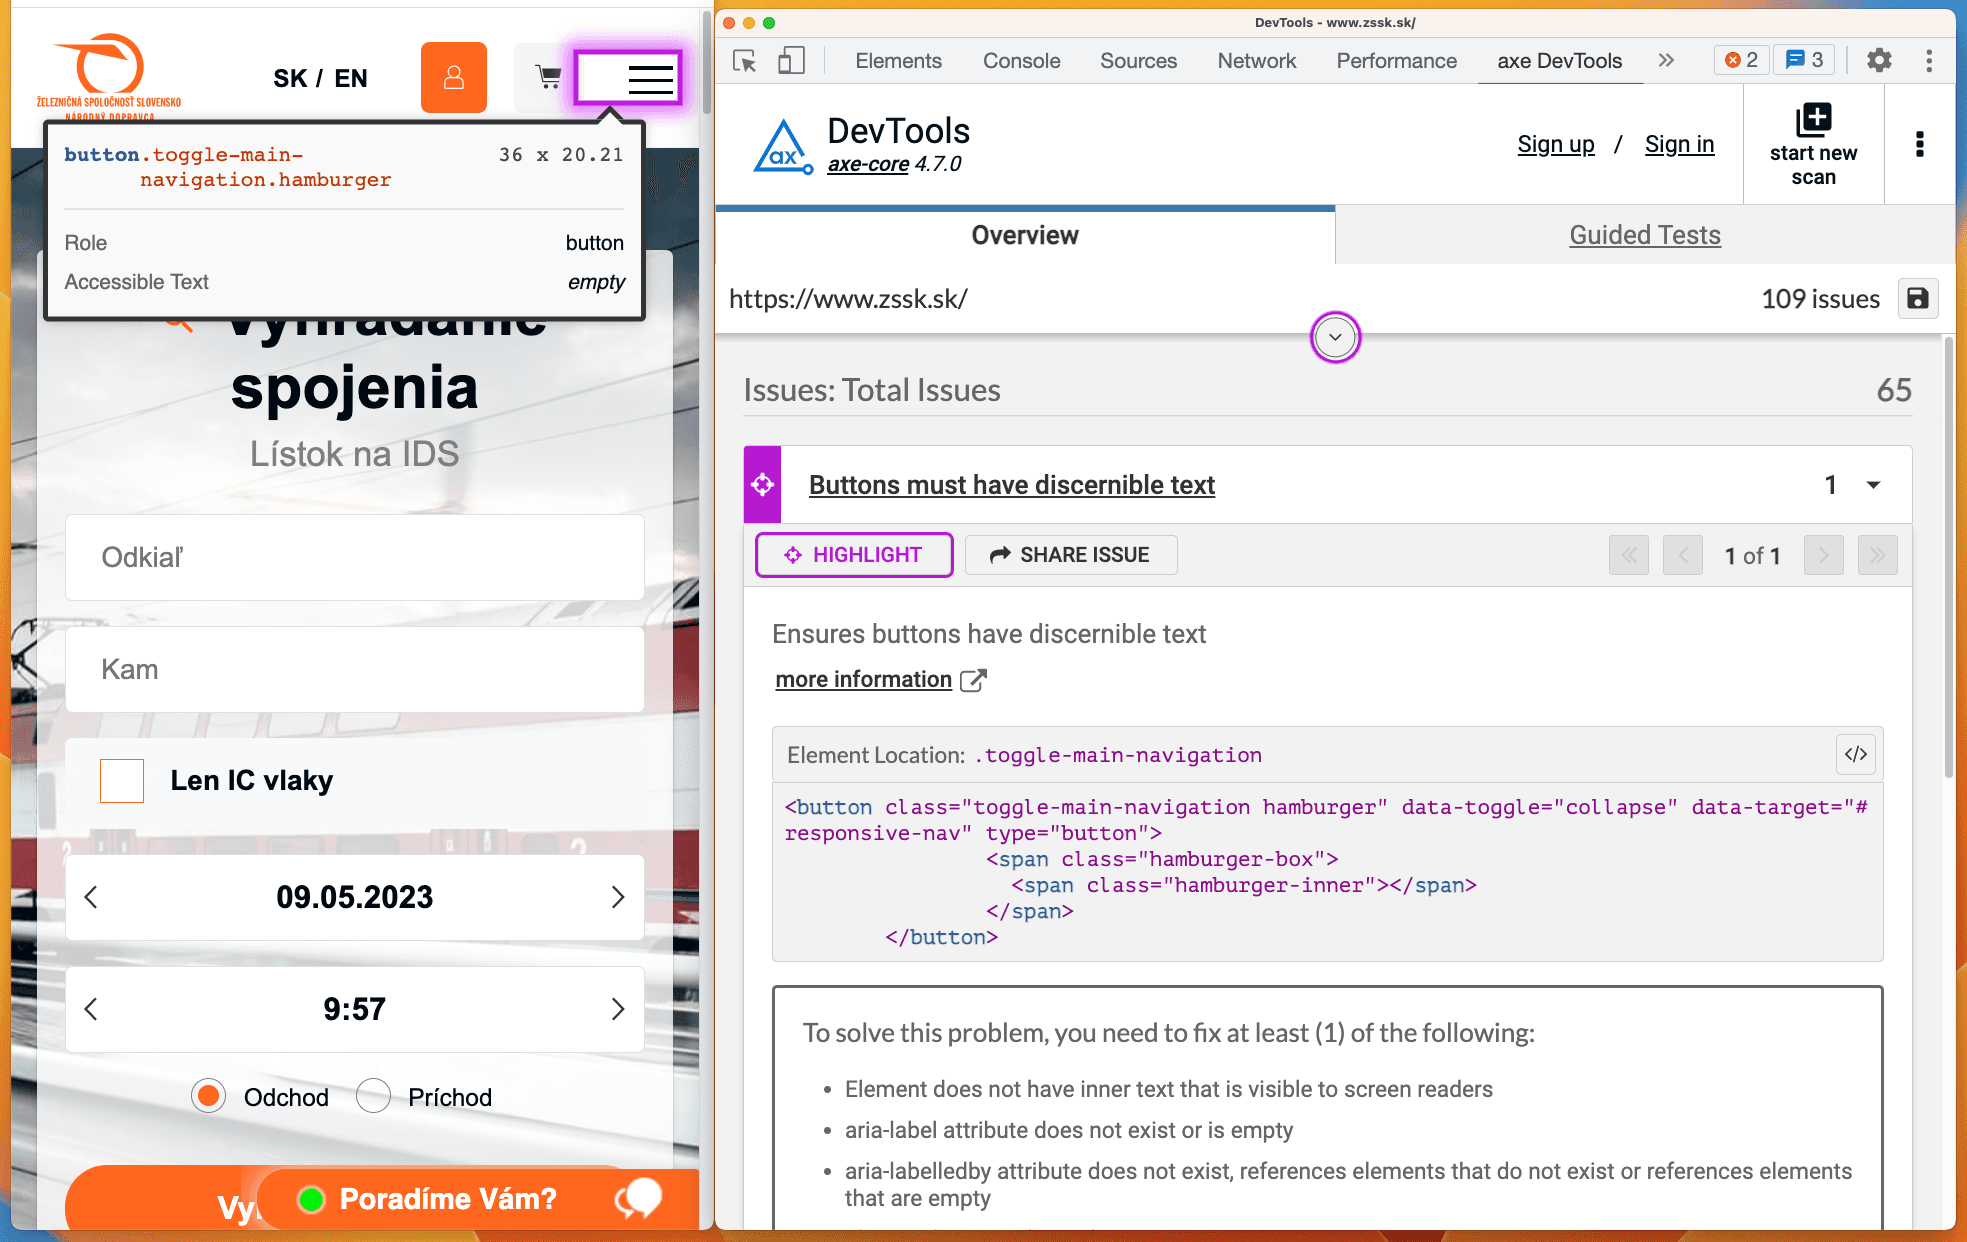This screenshot has width=1967, height=1242.
Task: Show more DevTools tabs chevron
Action: [x=1666, y=61]
